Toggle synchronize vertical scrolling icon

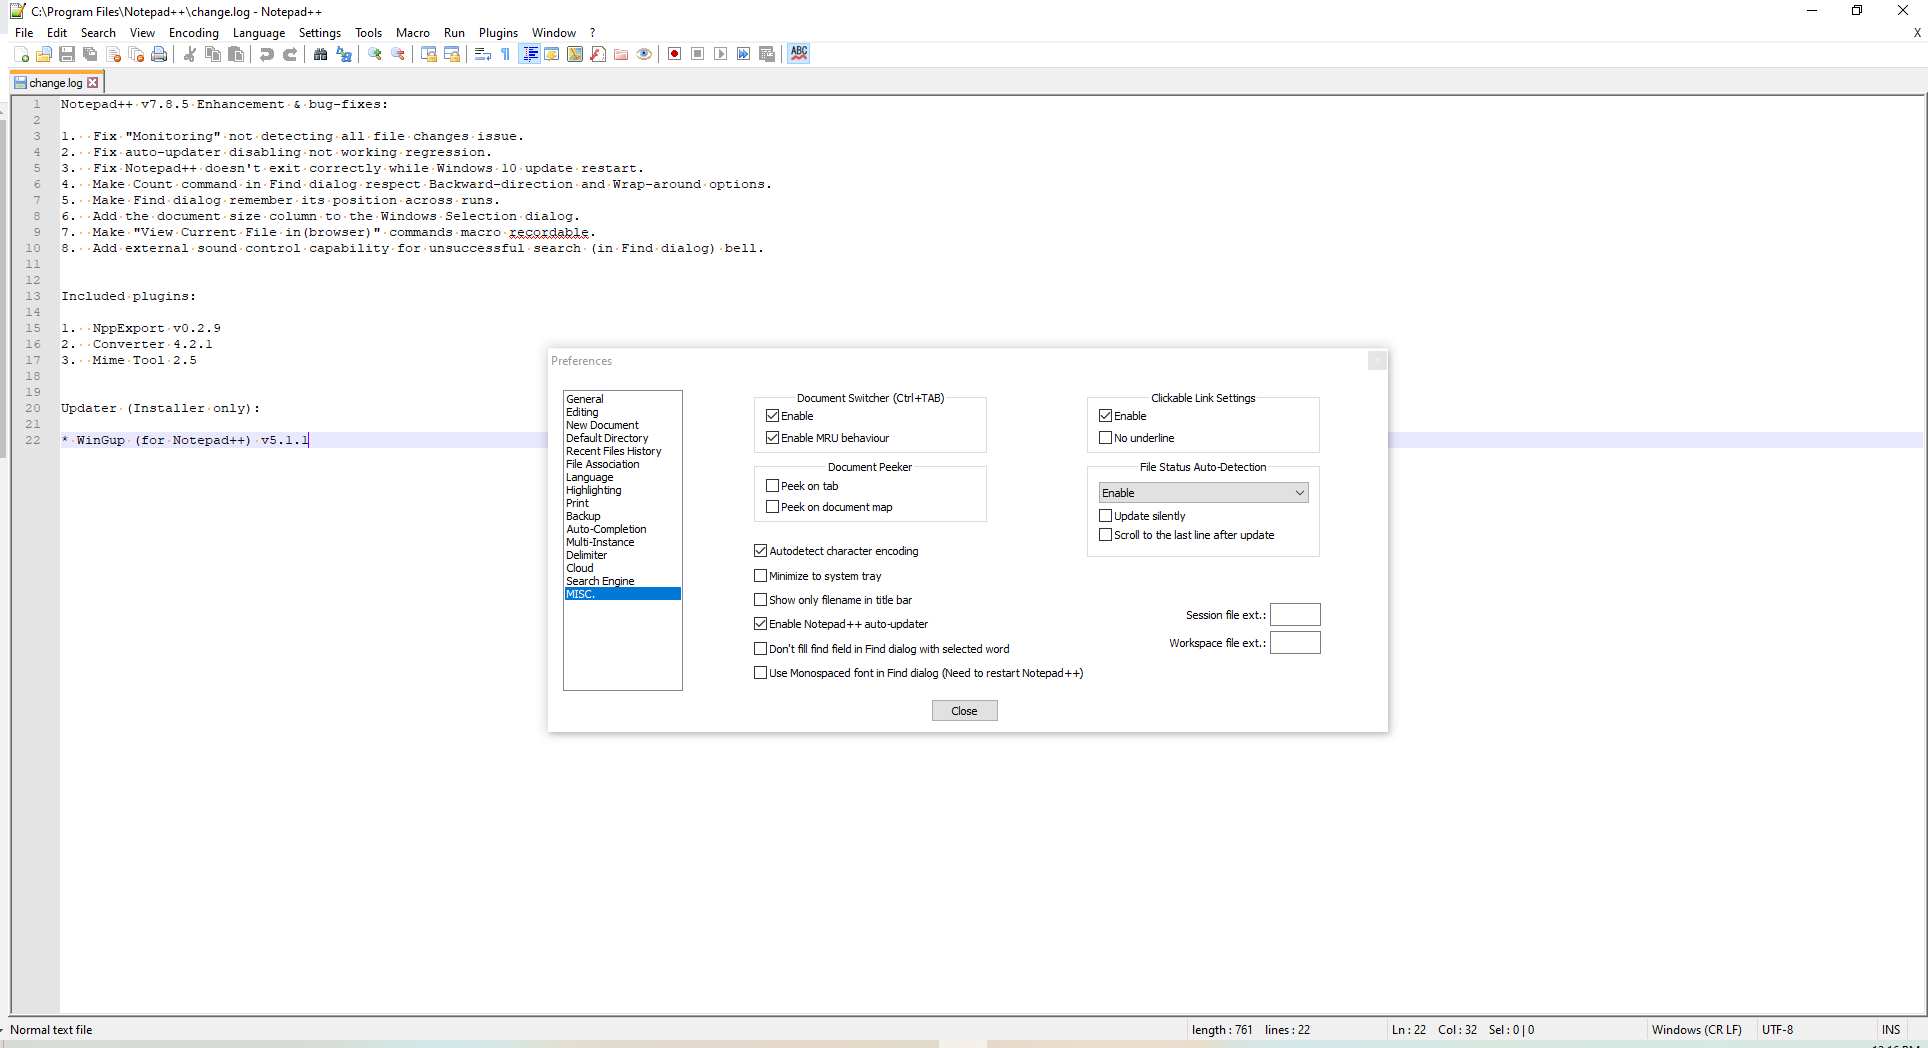428,54
